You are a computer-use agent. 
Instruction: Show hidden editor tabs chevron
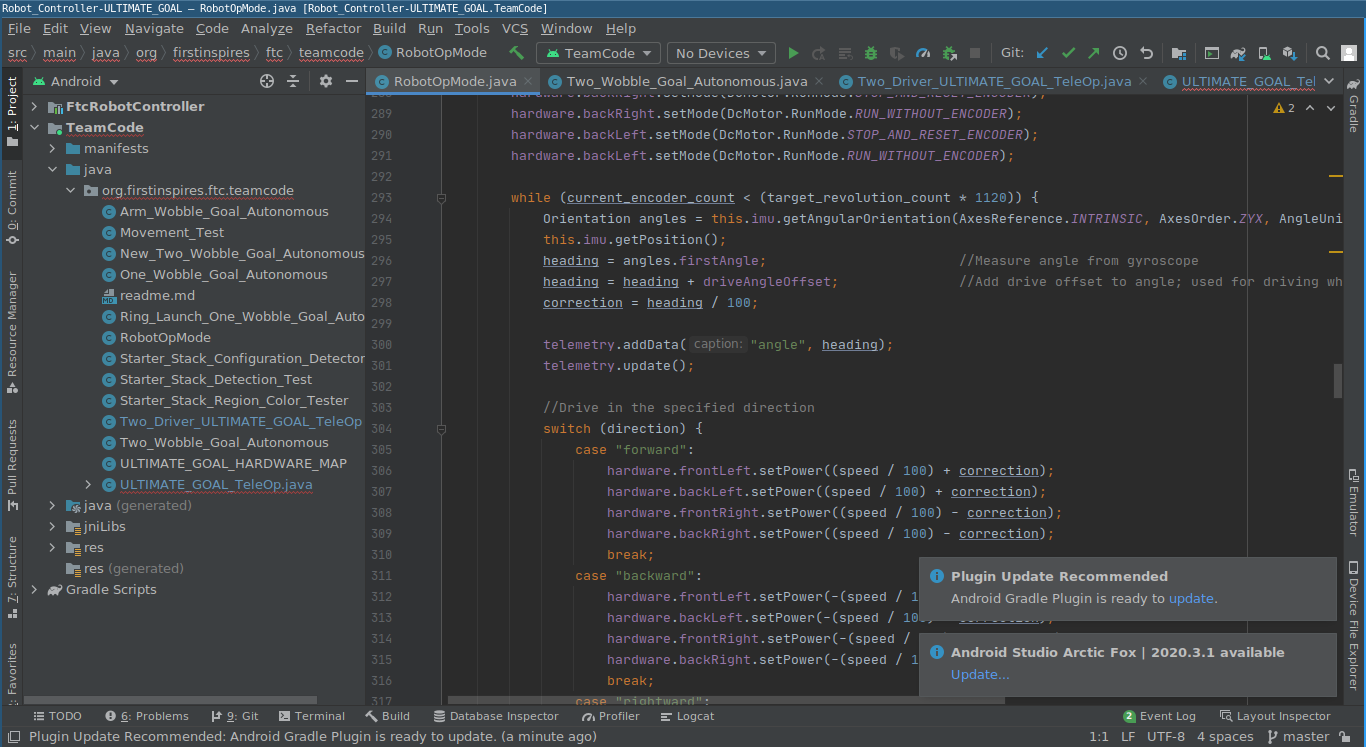point(1329,81)
